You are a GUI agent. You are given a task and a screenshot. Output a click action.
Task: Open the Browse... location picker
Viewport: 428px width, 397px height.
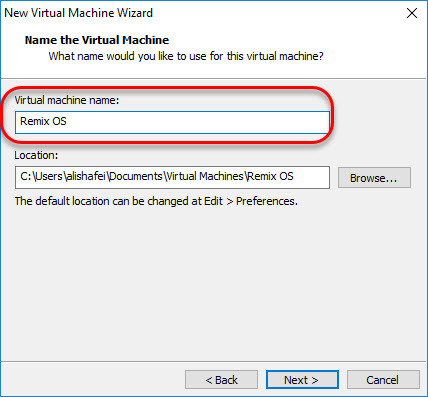(x=374, y=178)
